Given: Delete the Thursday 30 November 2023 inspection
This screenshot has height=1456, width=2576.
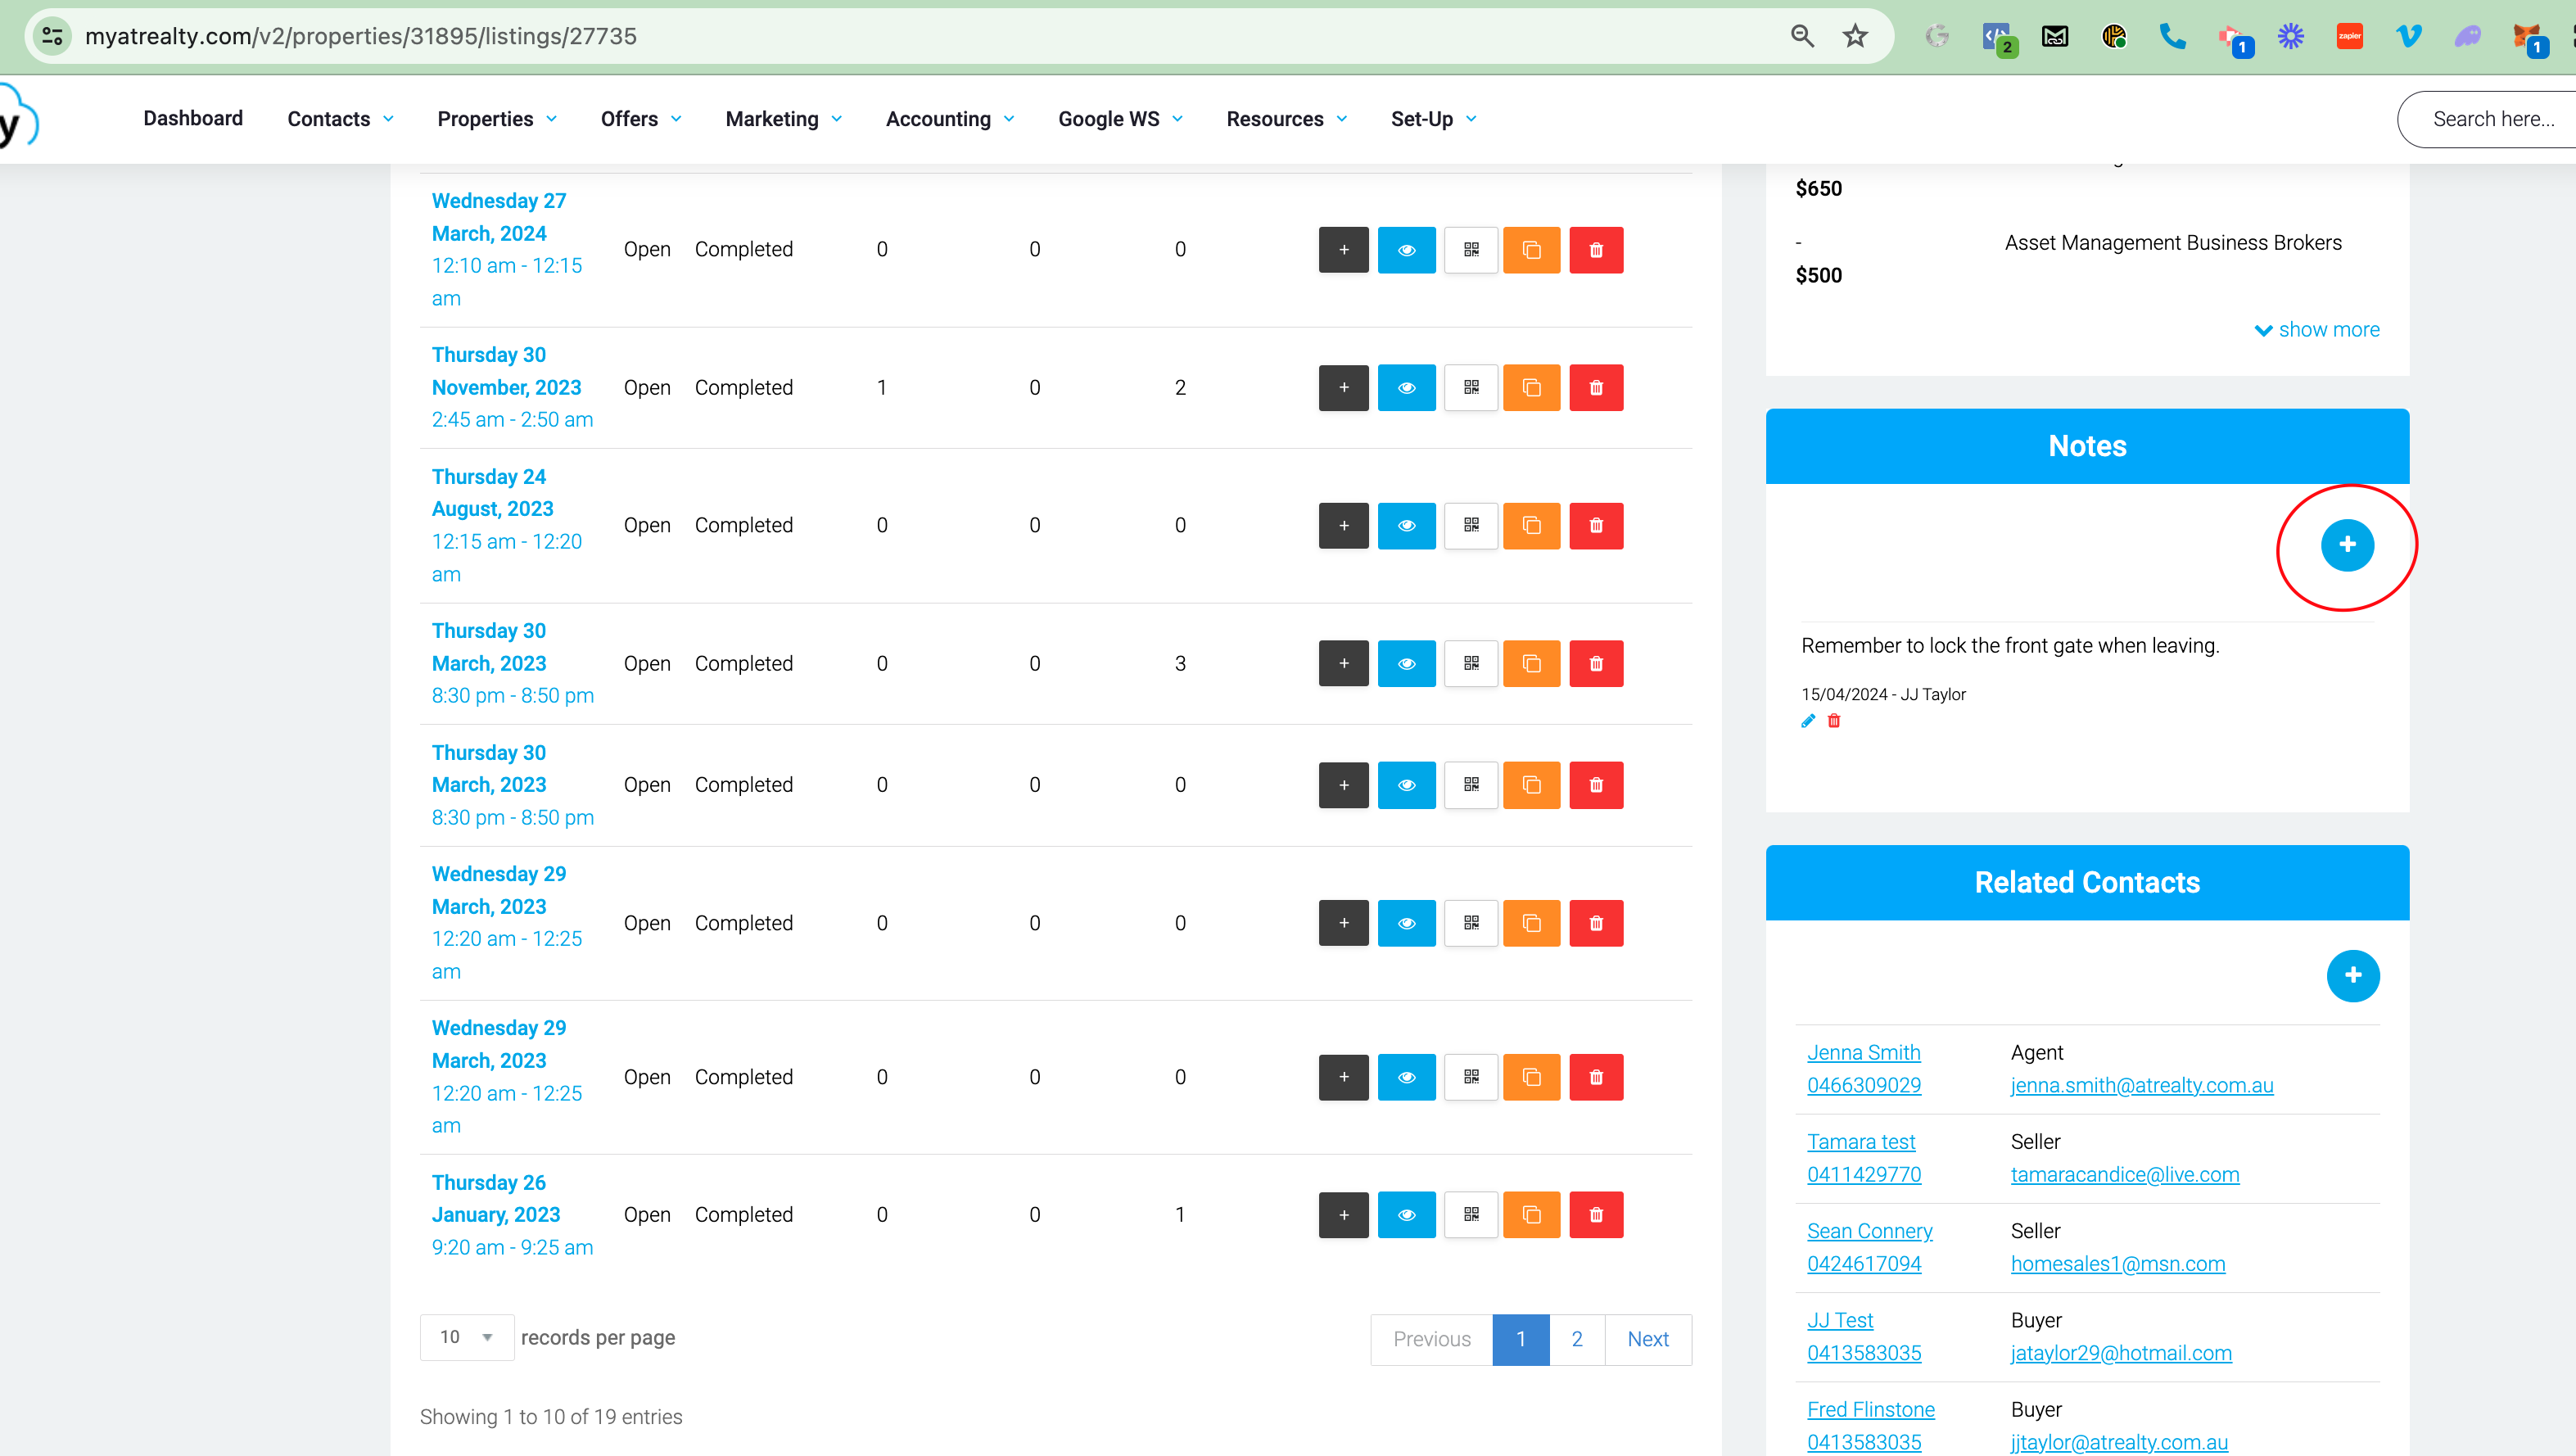Looking at the screenshot, I should click(1596, 388).
